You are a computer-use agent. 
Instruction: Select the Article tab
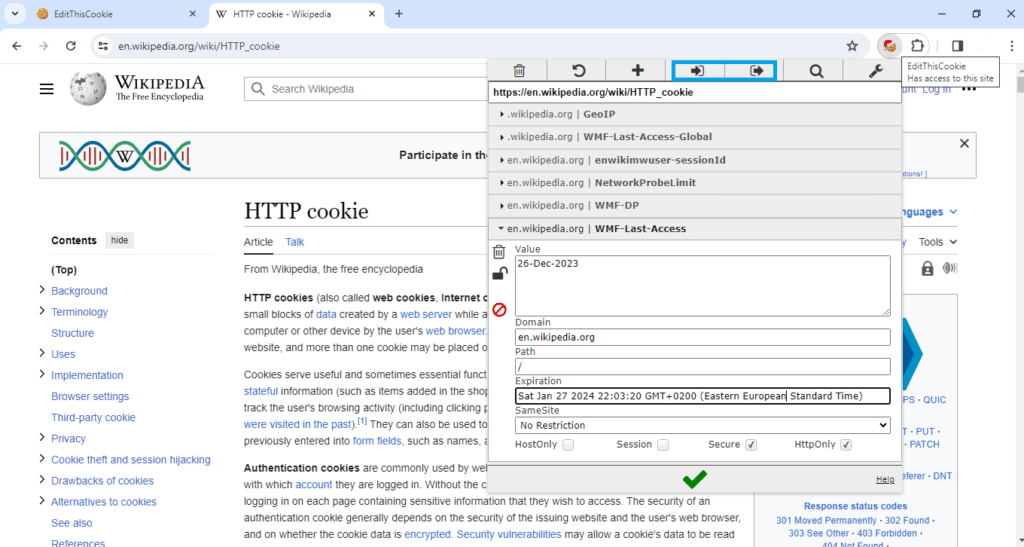258,242
